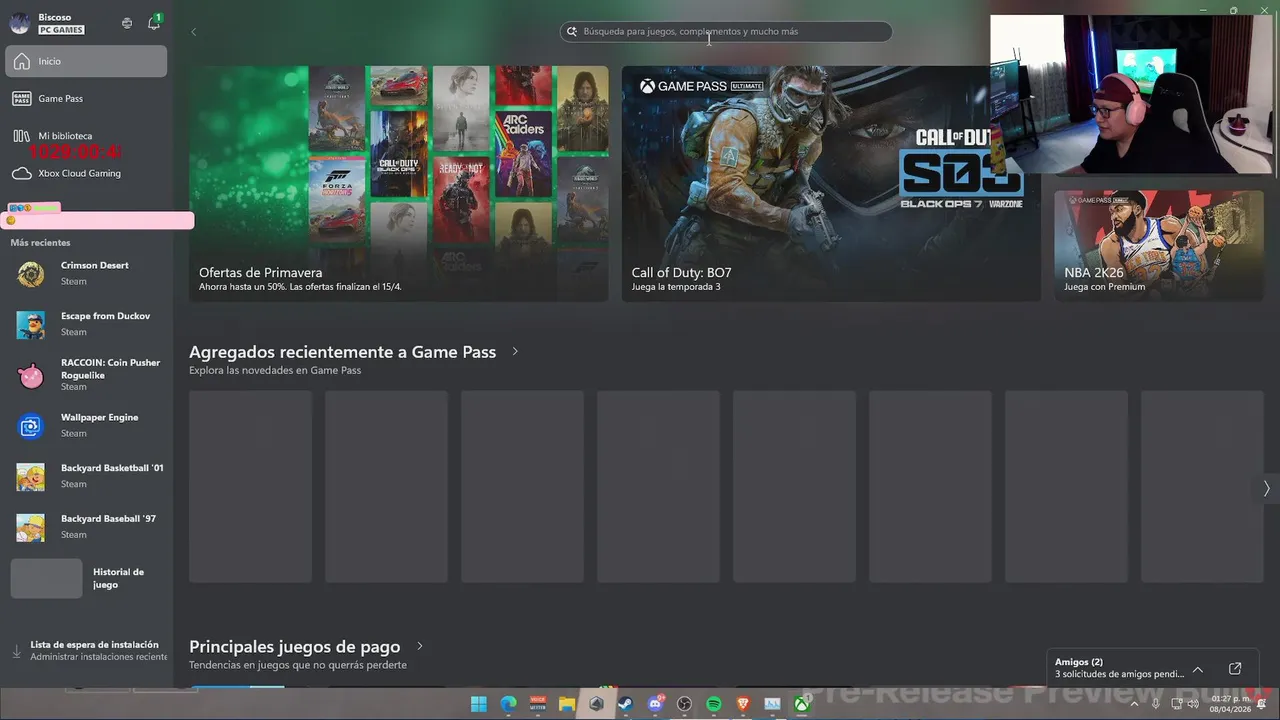Screen dimensions: 1280x720
Task: Open Spotify from the taskbar
Action: pyautogui.click(x=714, y=704)
